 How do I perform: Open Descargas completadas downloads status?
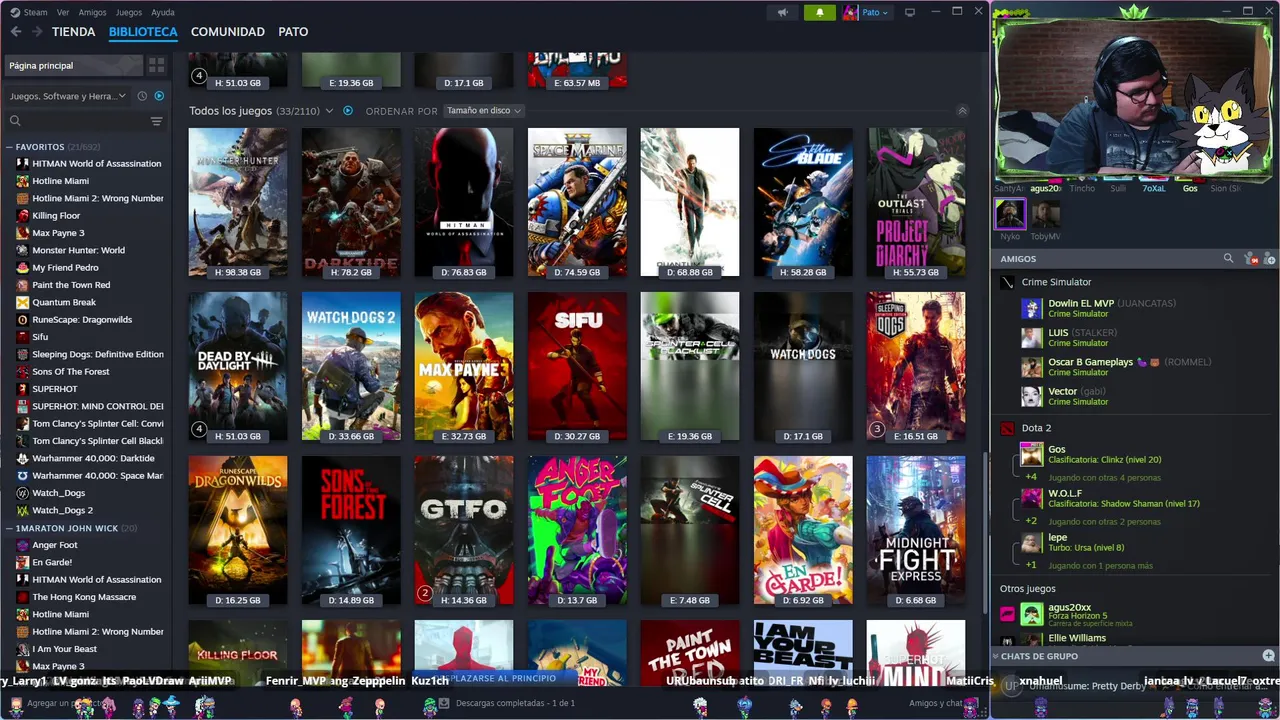click(x=505, y=703)
